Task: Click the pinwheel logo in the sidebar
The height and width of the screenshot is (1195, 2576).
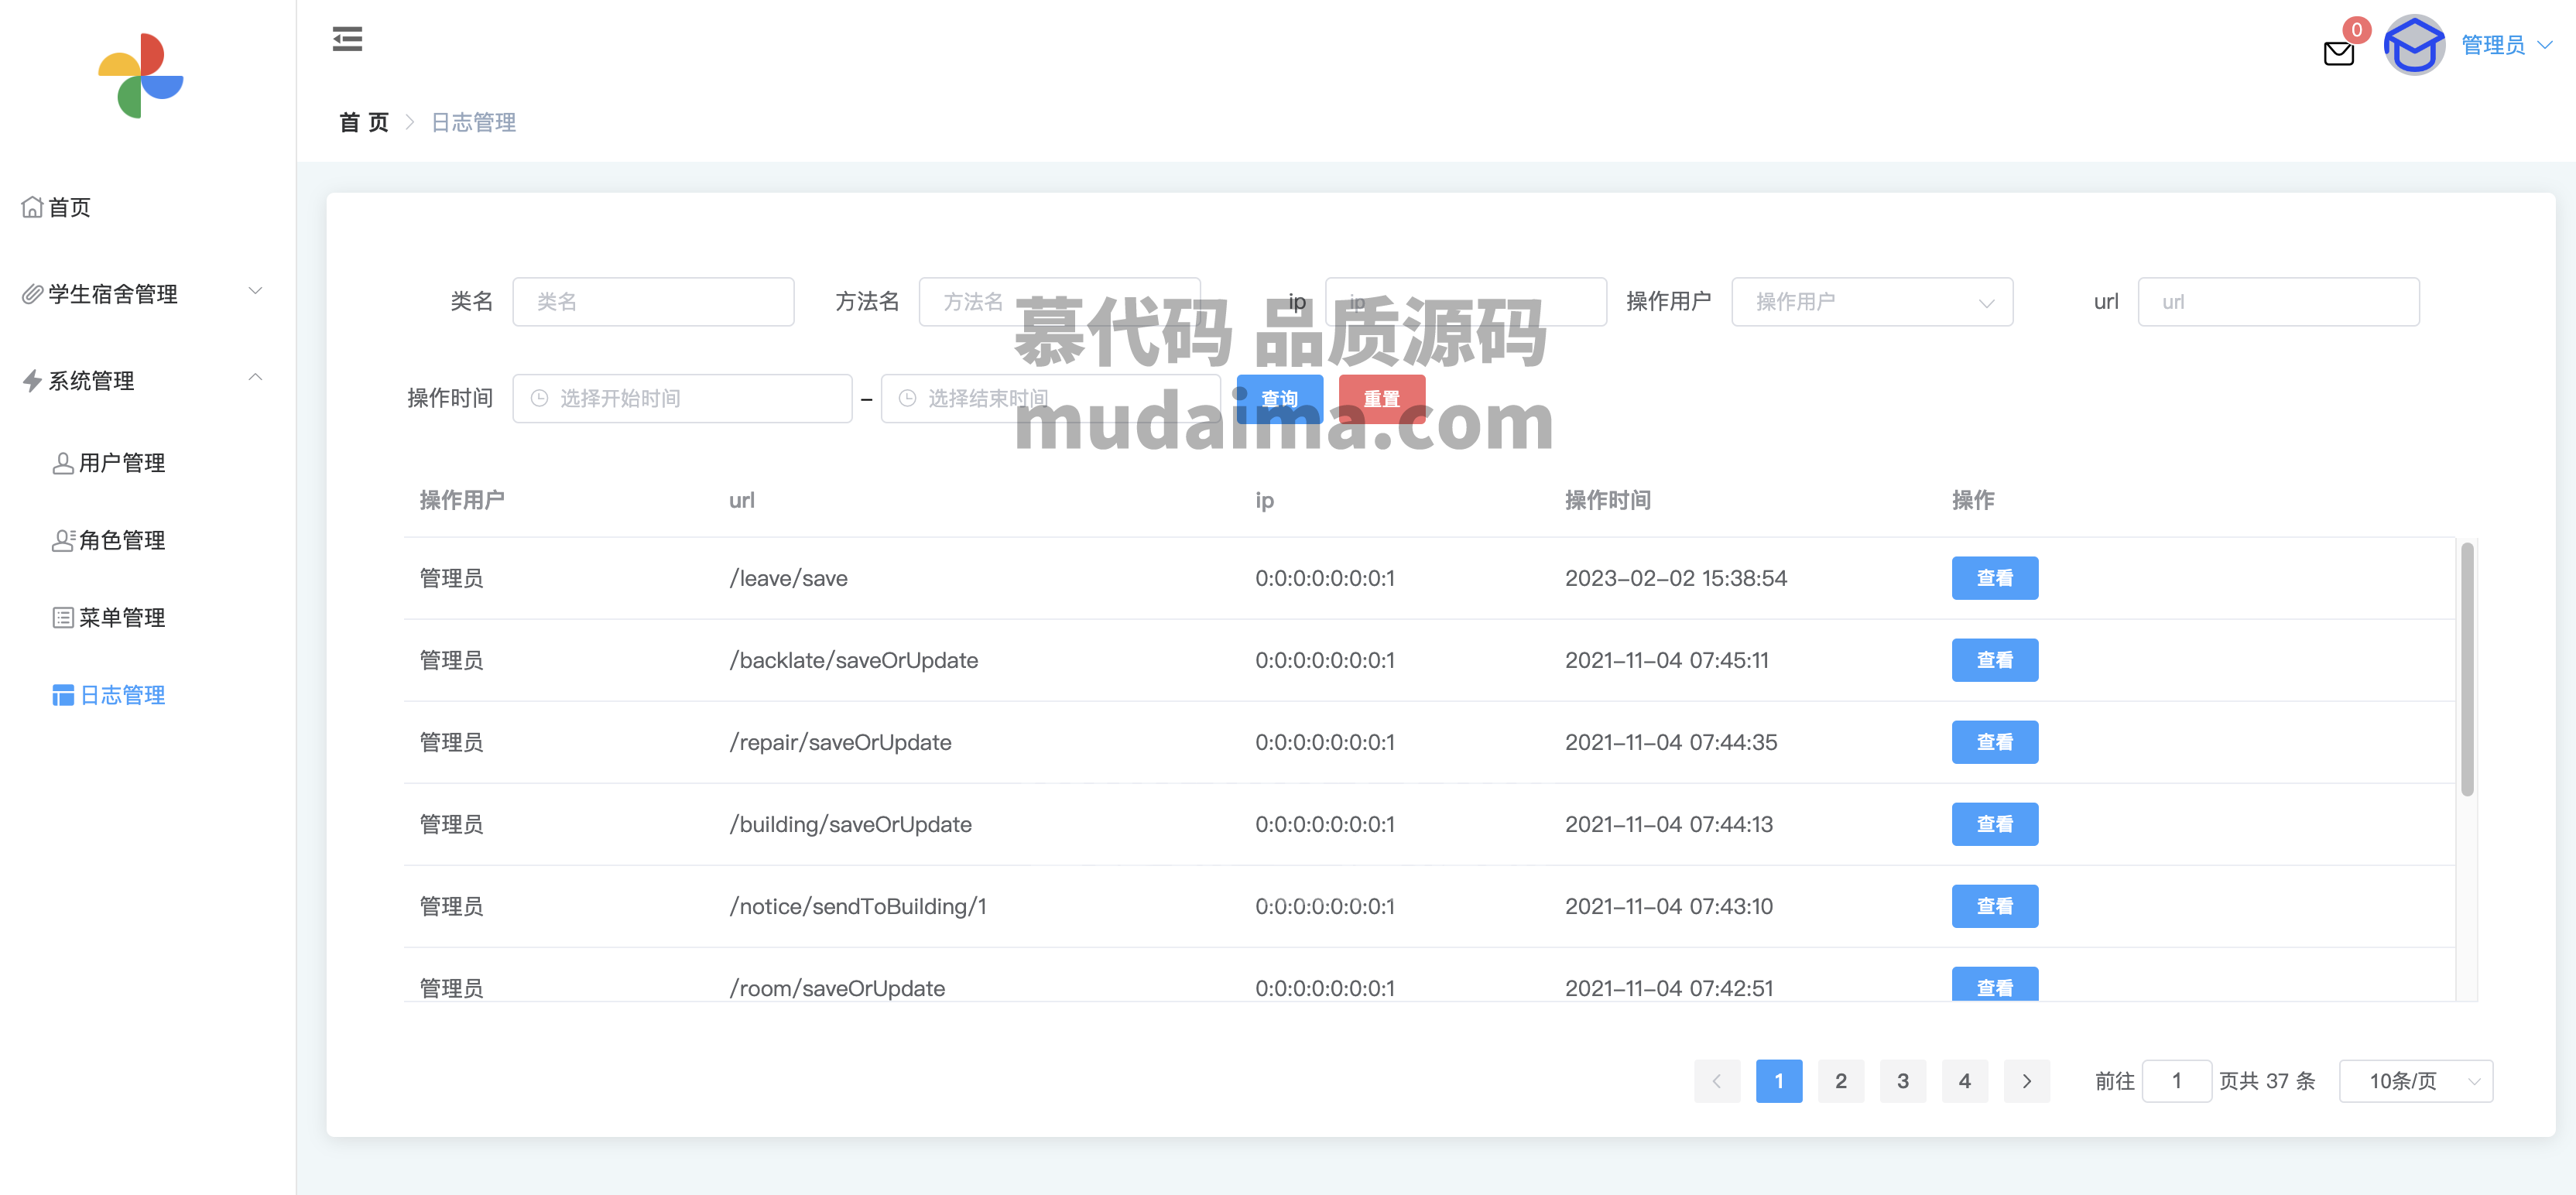Action: pos(141,75)
